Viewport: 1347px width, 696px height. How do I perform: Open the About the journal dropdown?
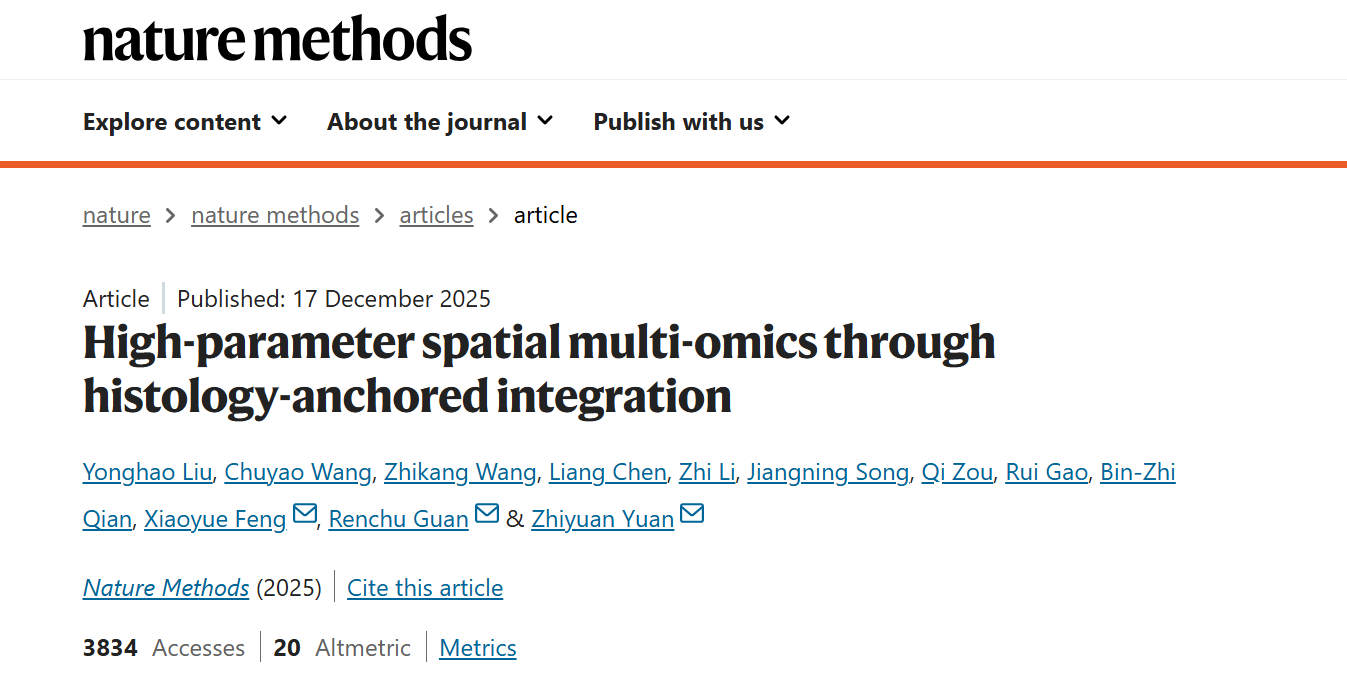point(440,122)
